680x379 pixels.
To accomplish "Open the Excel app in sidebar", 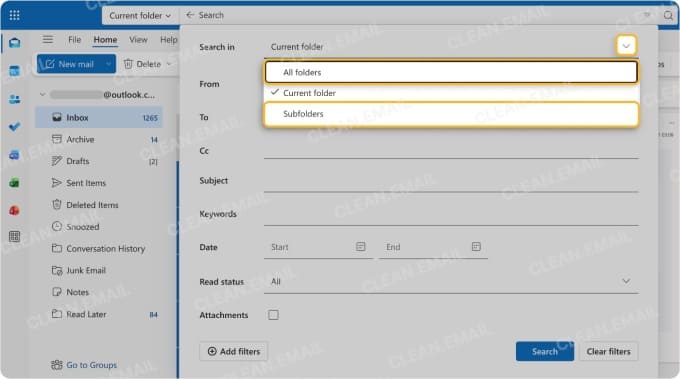I will (x=14, y=183).
